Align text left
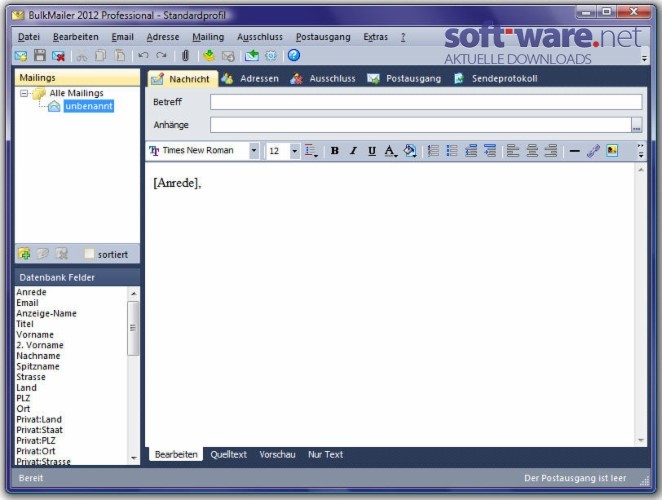The image size is (662, 500). tap(513, 151)
